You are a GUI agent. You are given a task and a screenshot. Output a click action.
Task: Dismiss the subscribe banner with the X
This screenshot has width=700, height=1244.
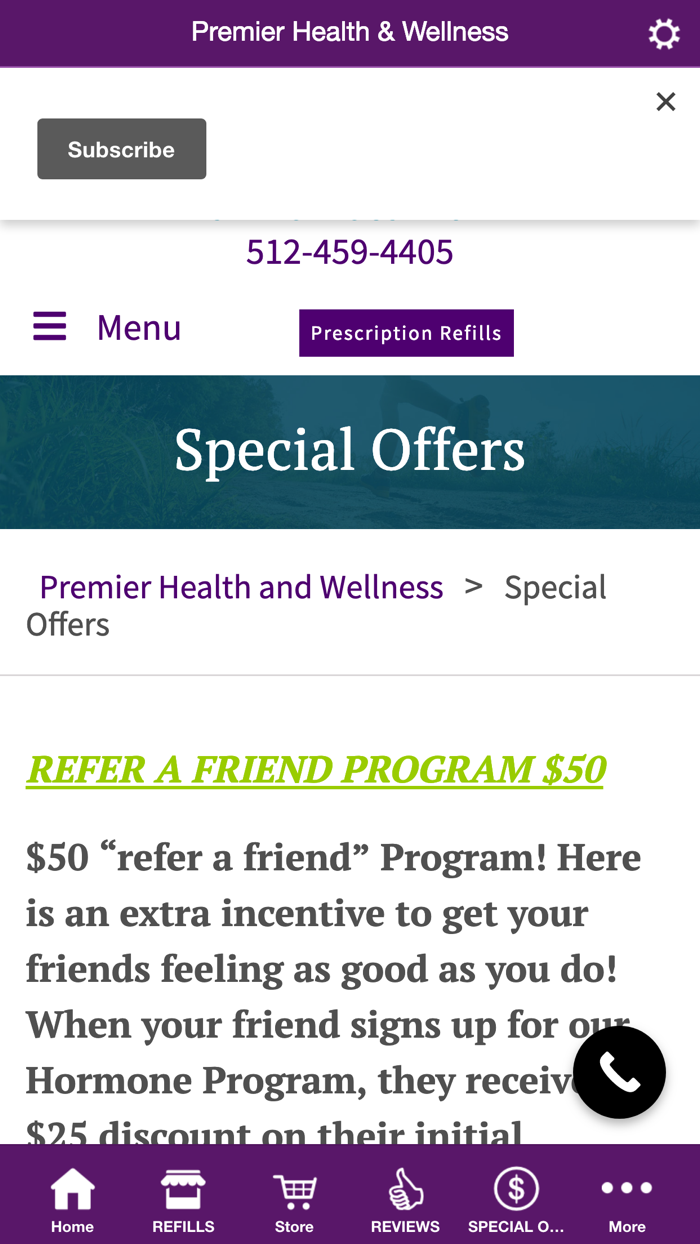(x=665, y=100)
